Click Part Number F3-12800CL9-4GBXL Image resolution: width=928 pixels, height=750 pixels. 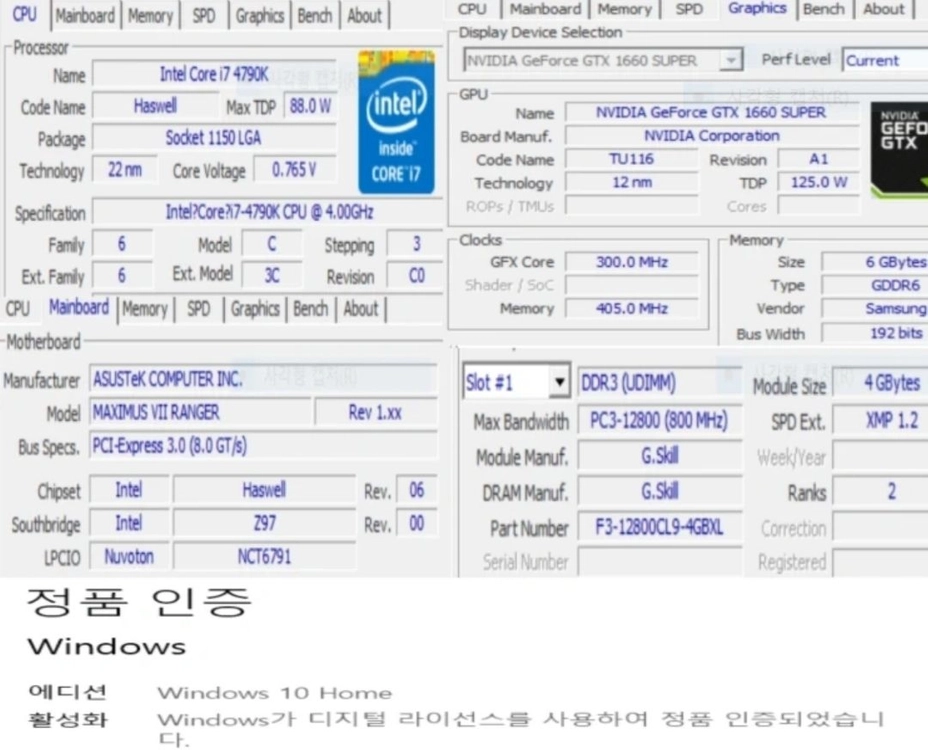659,527
